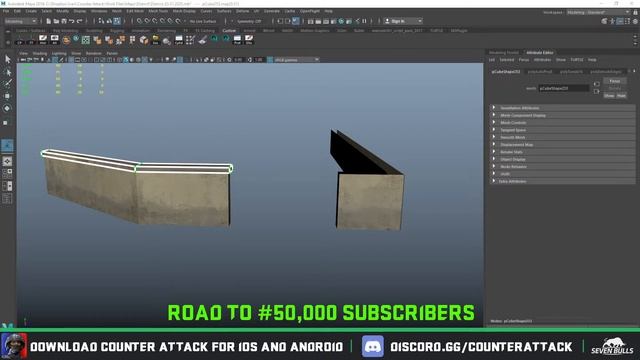
Task: Click the Show button in Attribute Editor
Action: [x=609, y=96]
